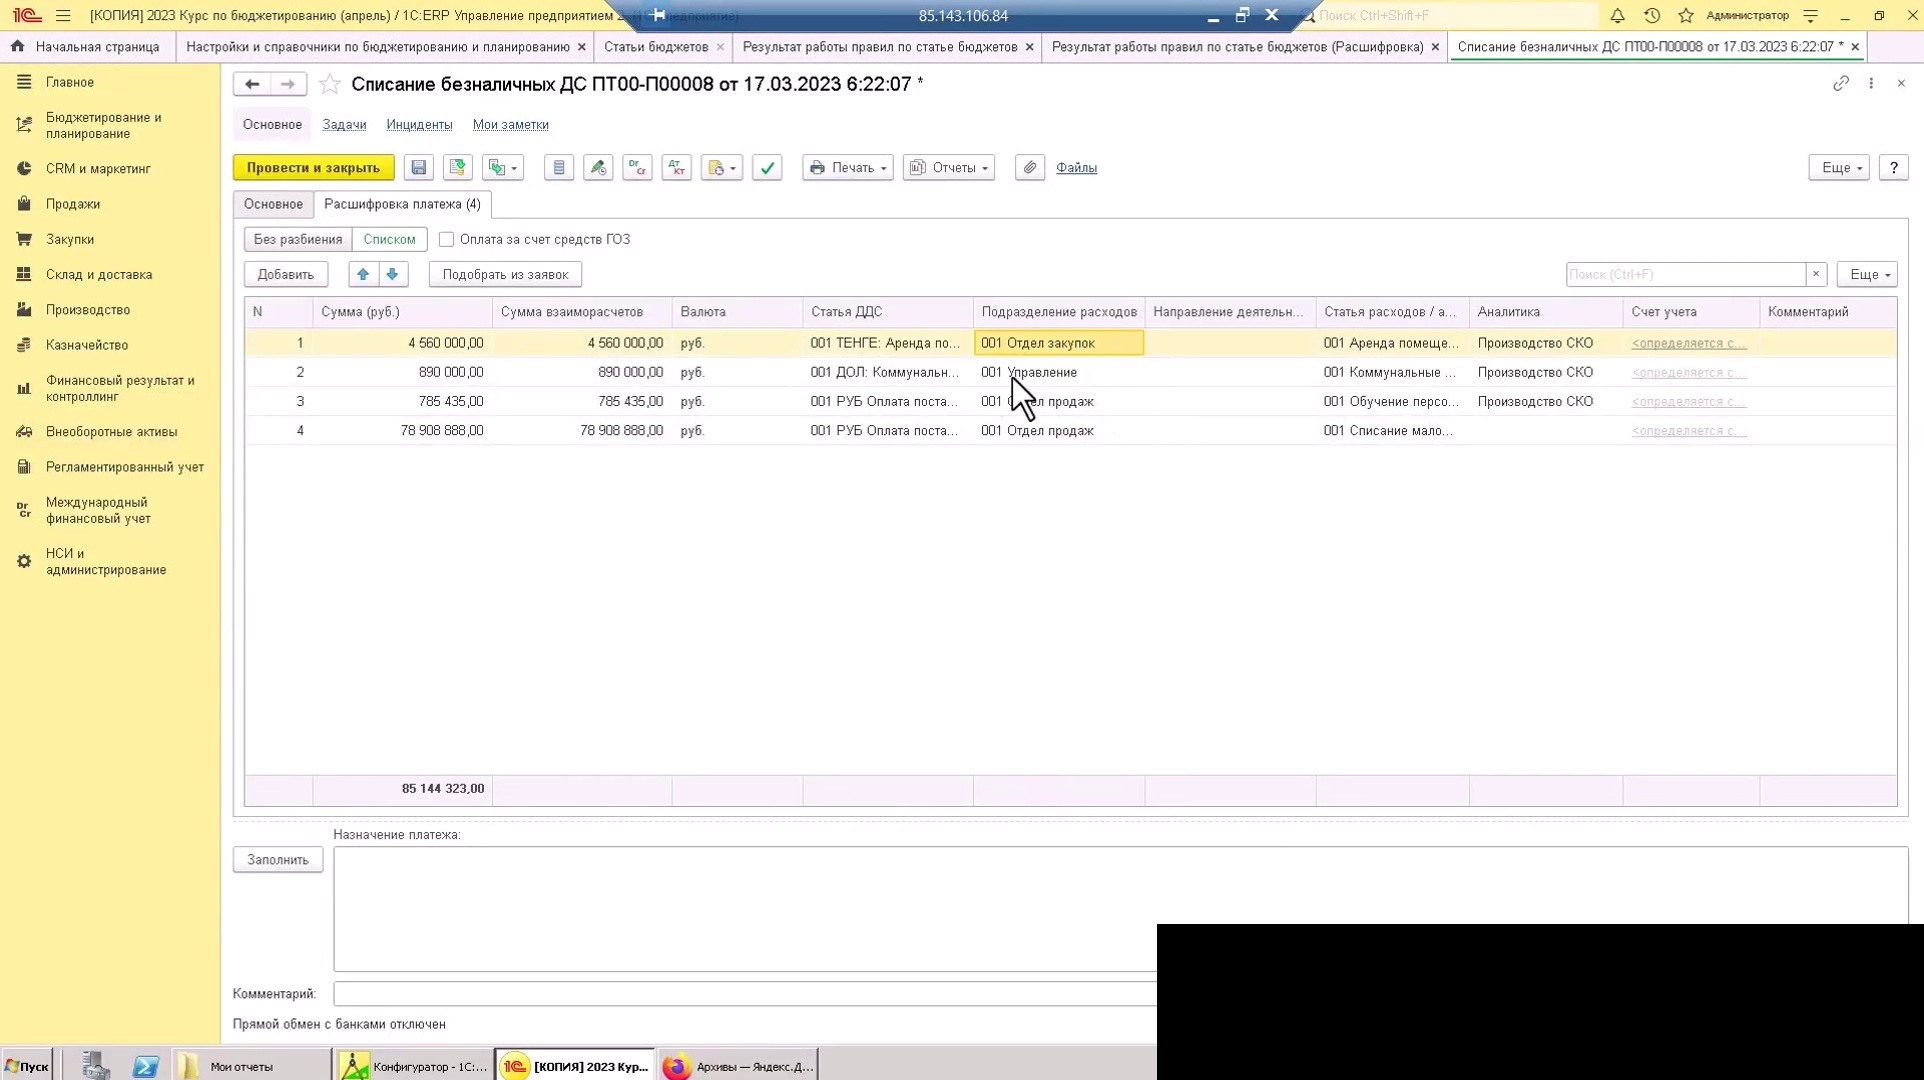Switch to Статьи бюджетов tab
This screenshot has height=1080, width=1924.
tap(656, 47)
